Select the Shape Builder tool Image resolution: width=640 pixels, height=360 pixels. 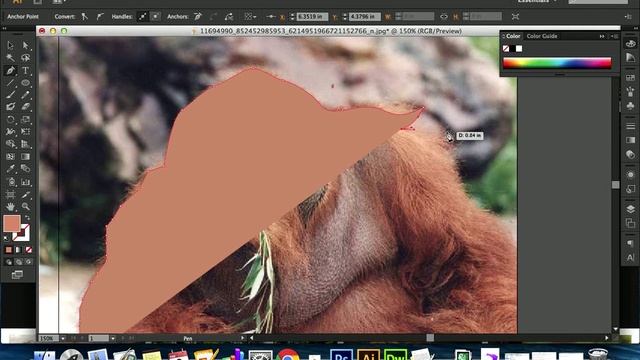click(x=10, y=144)
